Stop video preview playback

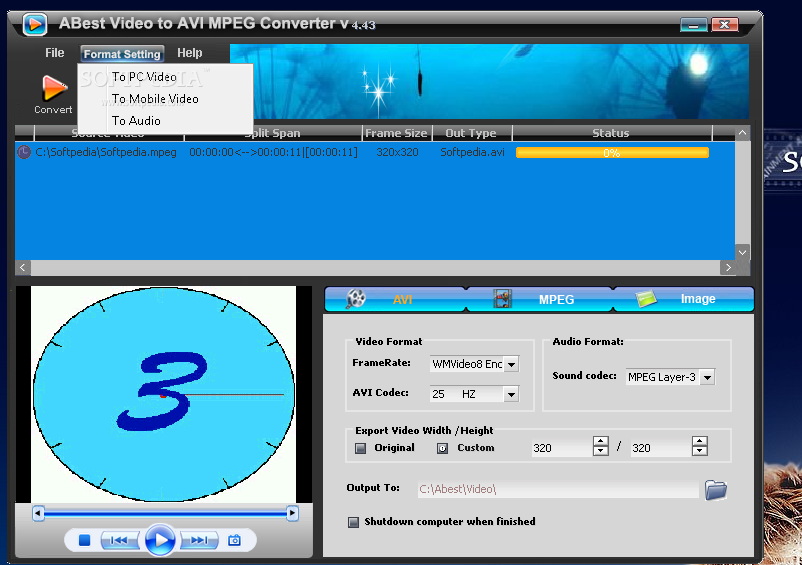point(85,540)
